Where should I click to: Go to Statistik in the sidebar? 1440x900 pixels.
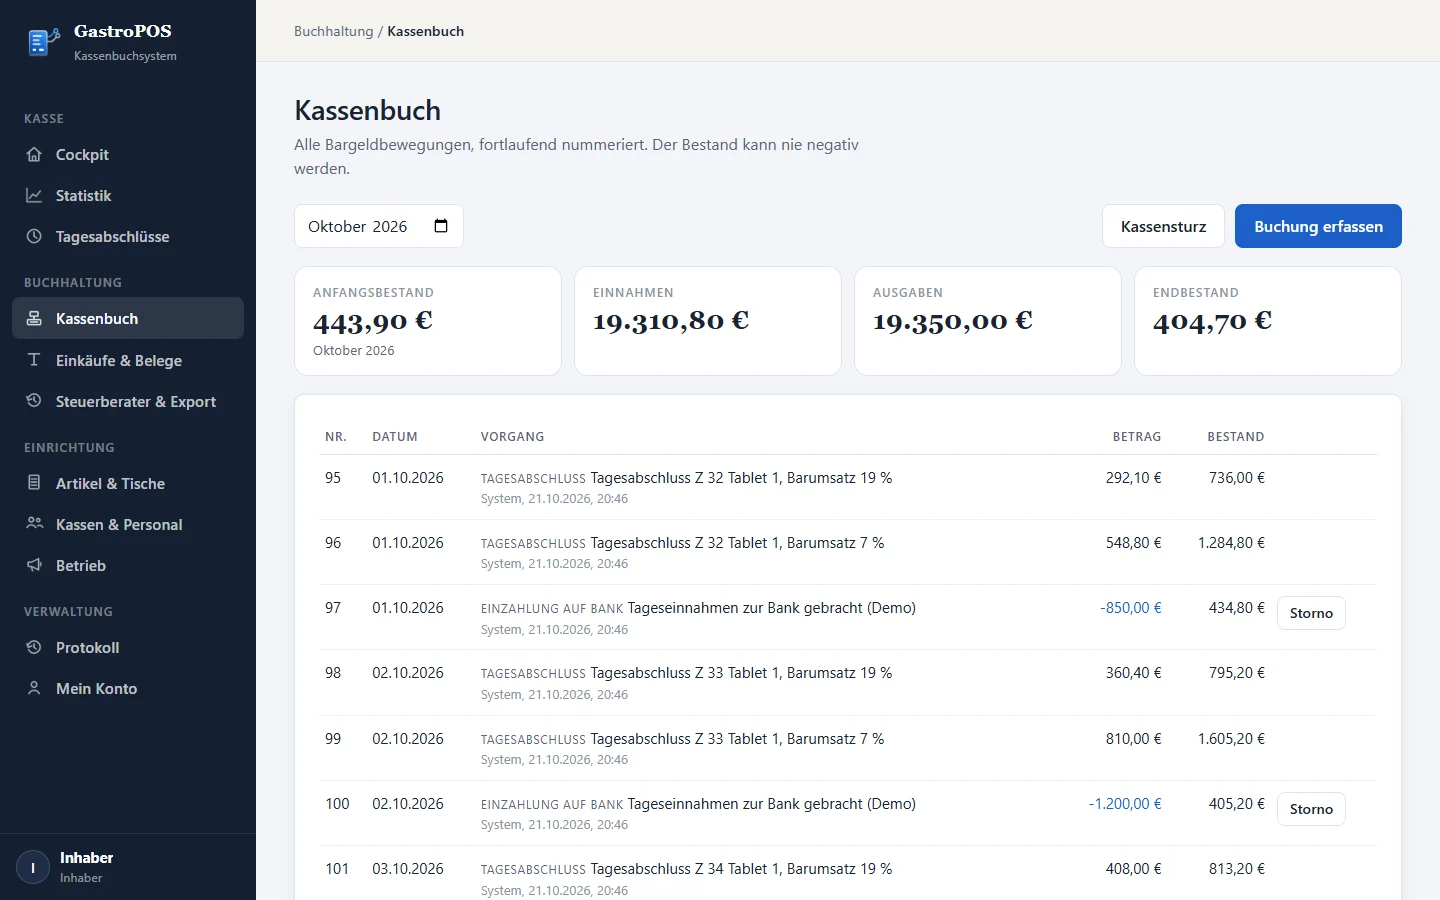(x=128, y=196)
